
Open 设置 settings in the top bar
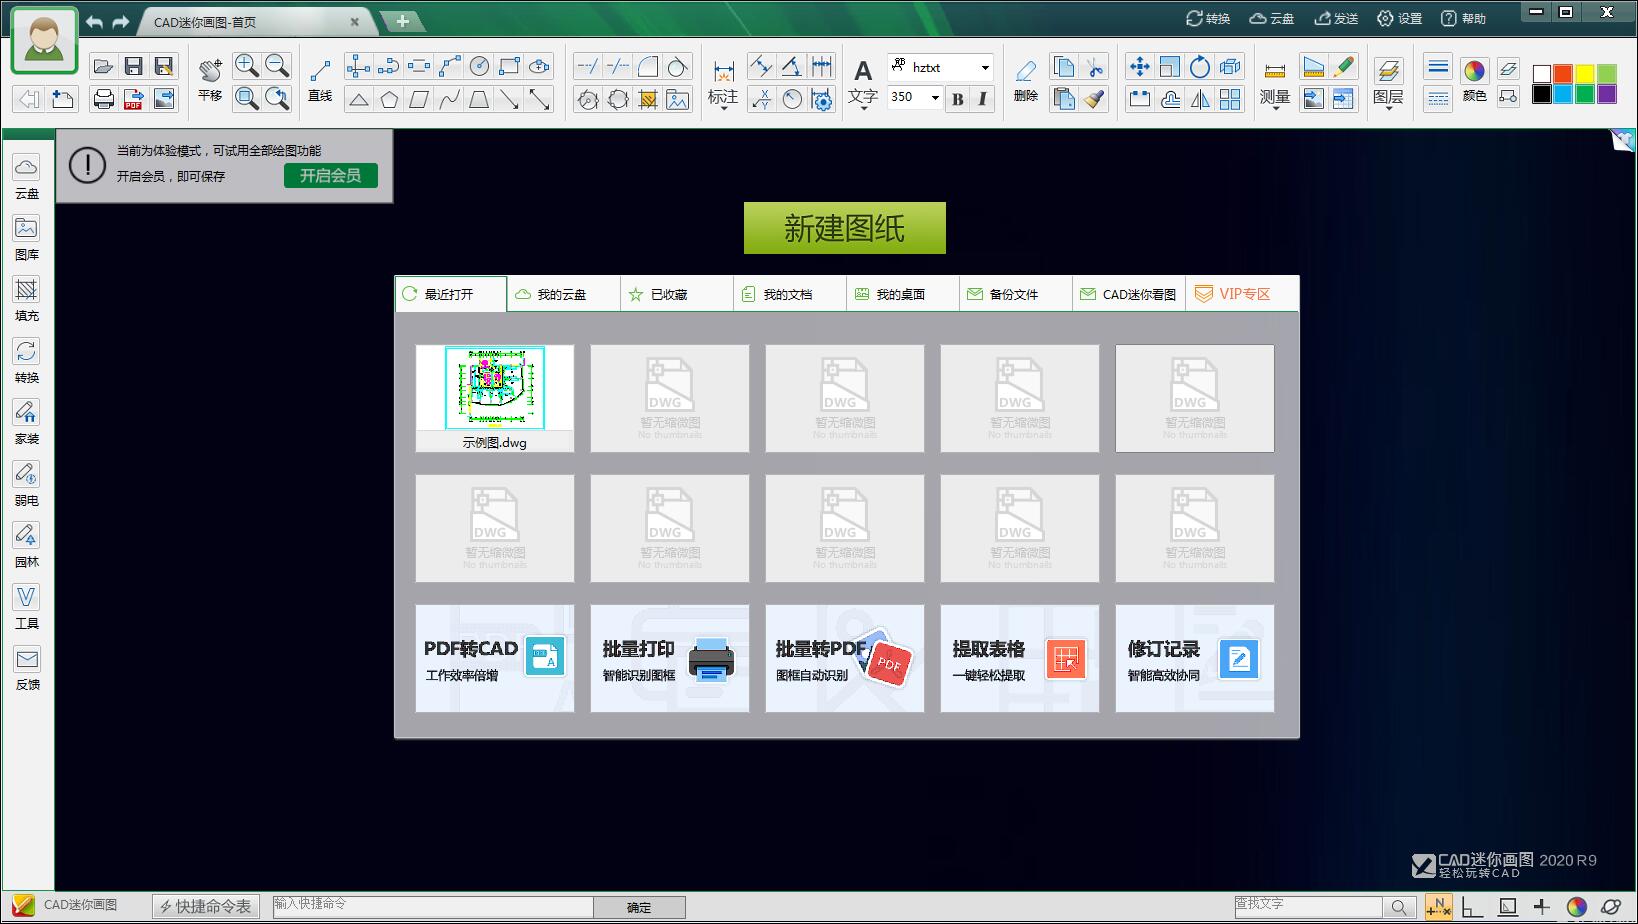click(1399, 18)
